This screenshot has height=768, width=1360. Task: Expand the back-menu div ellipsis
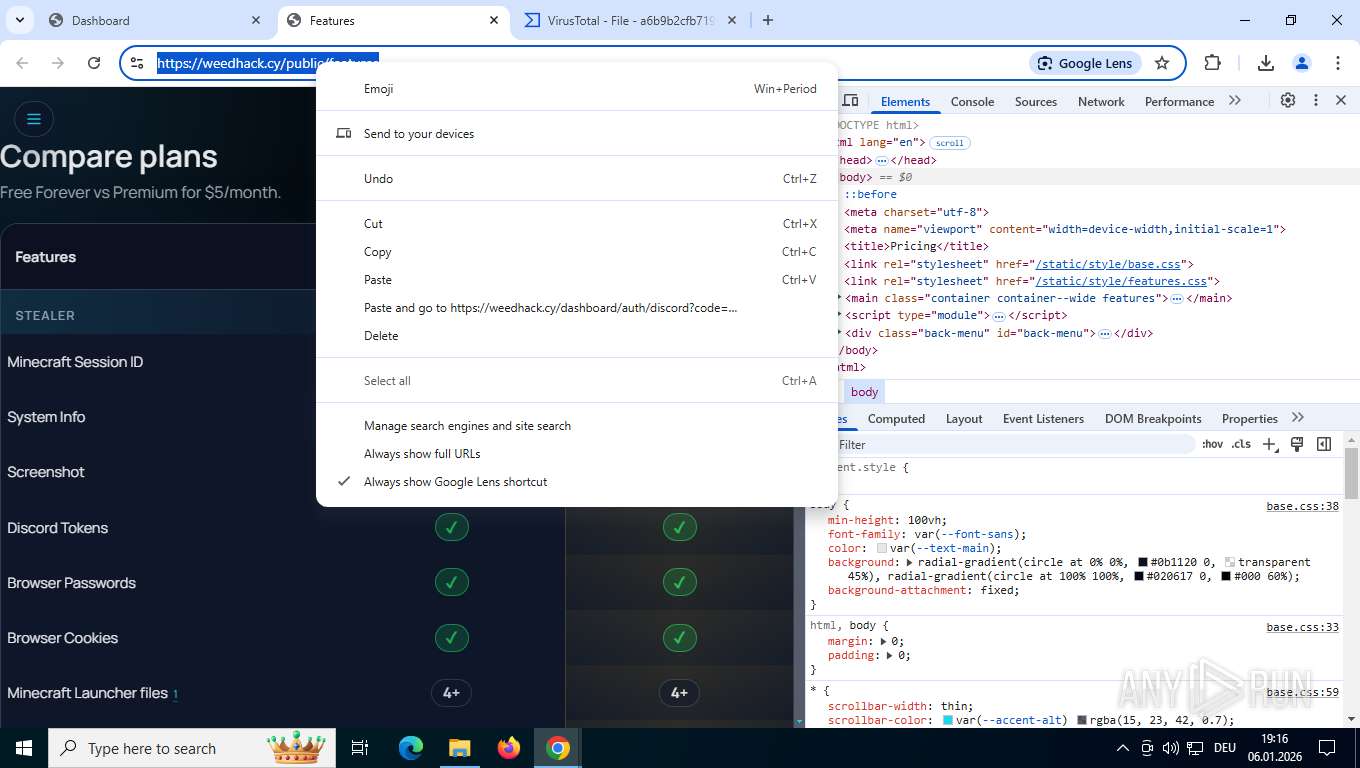1104,333
